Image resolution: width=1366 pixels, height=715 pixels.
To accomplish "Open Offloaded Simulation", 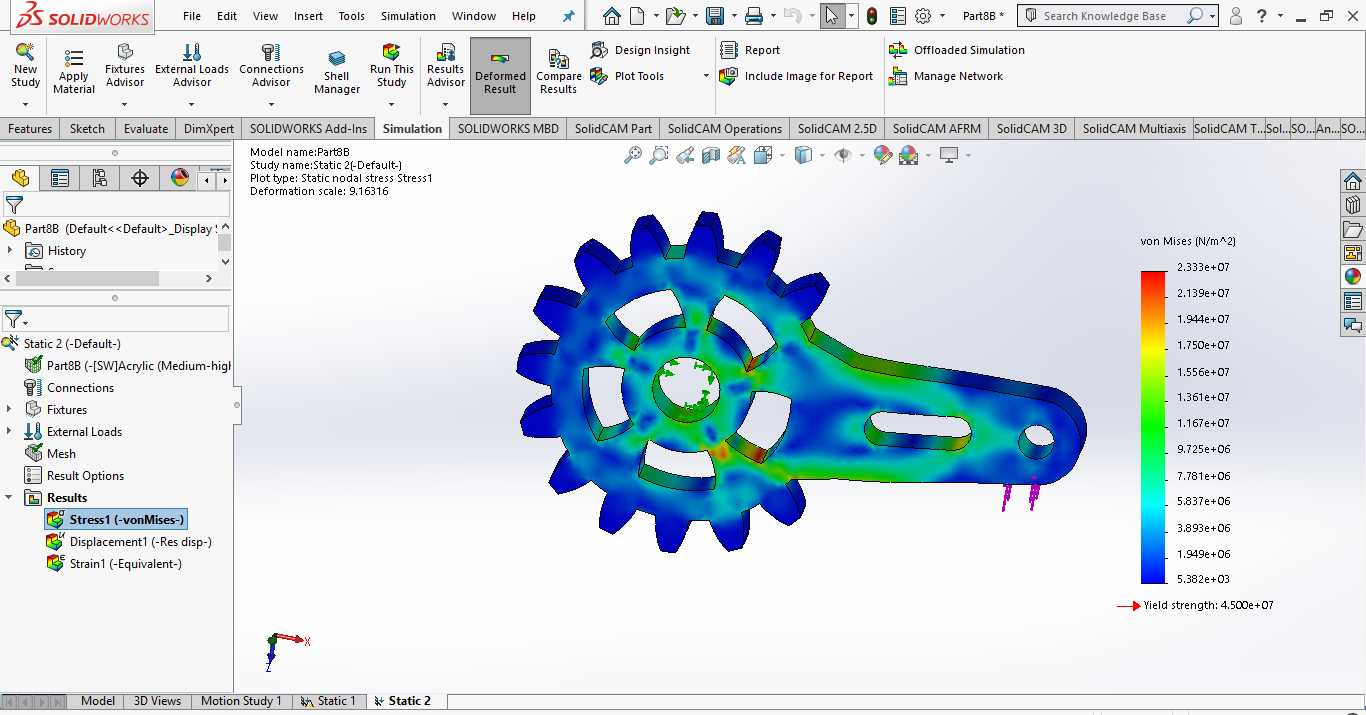I will coord(957,50).
